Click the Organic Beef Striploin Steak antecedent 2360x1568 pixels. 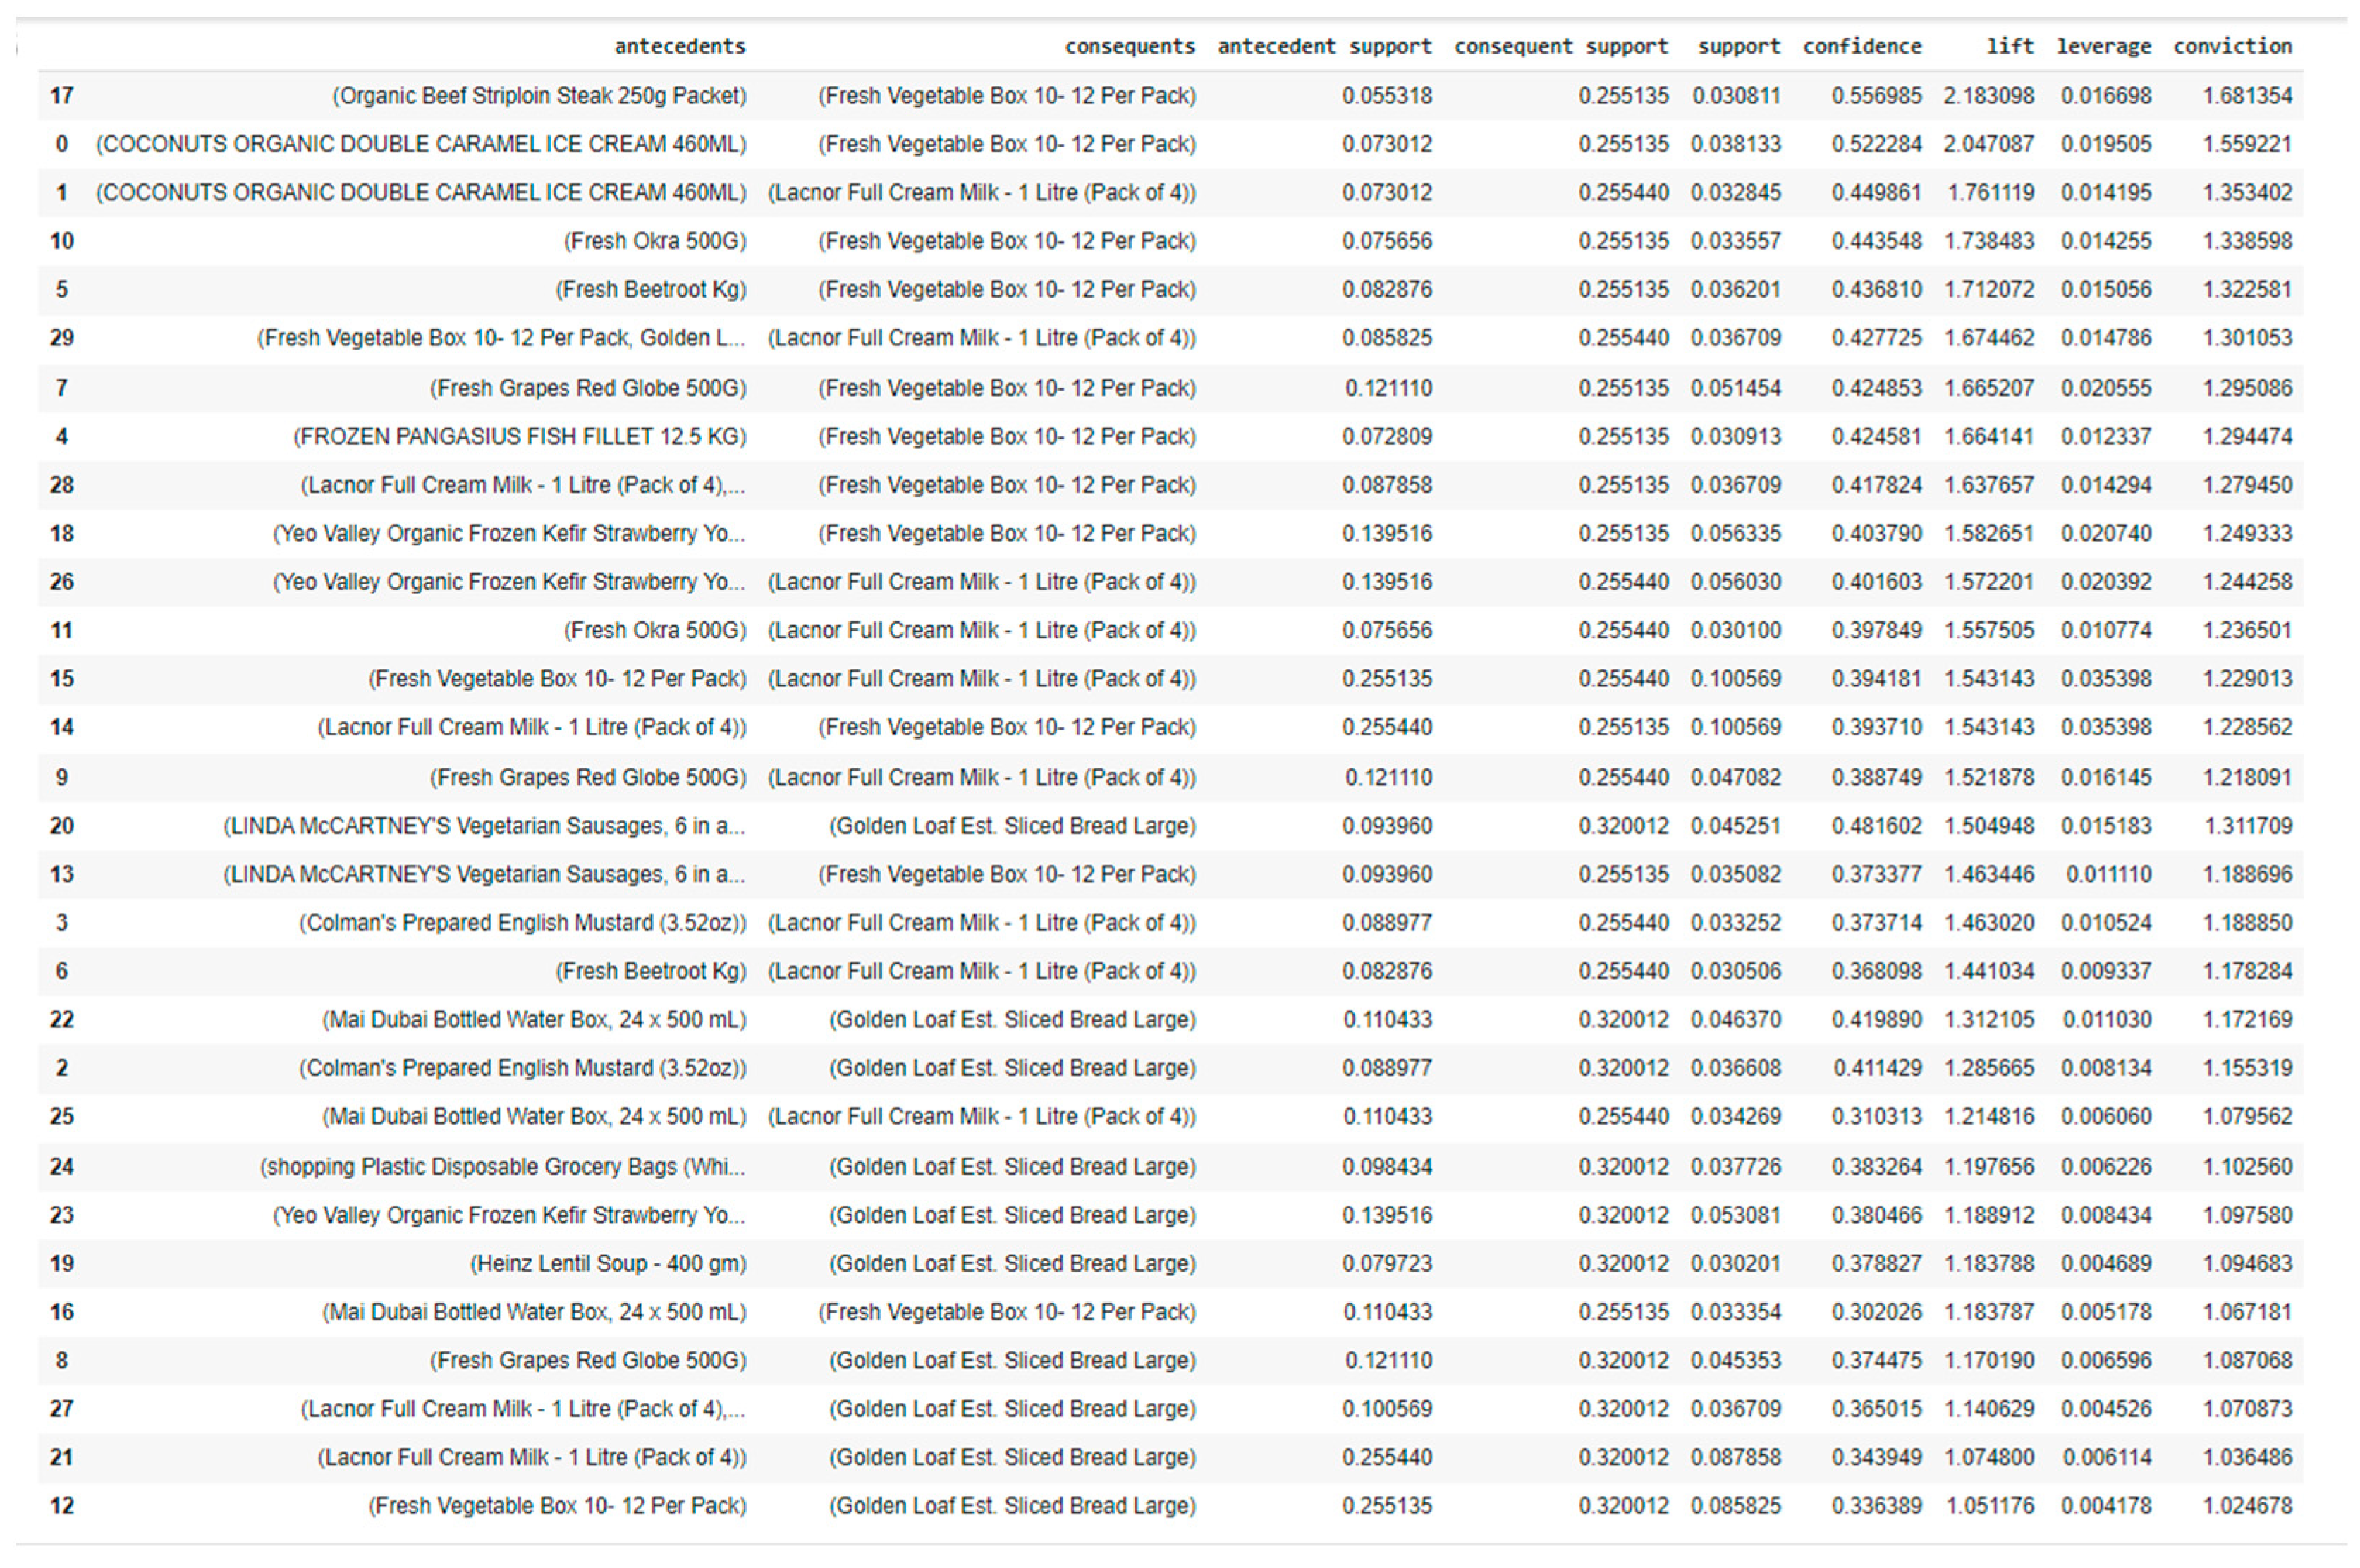pos(539,96)
